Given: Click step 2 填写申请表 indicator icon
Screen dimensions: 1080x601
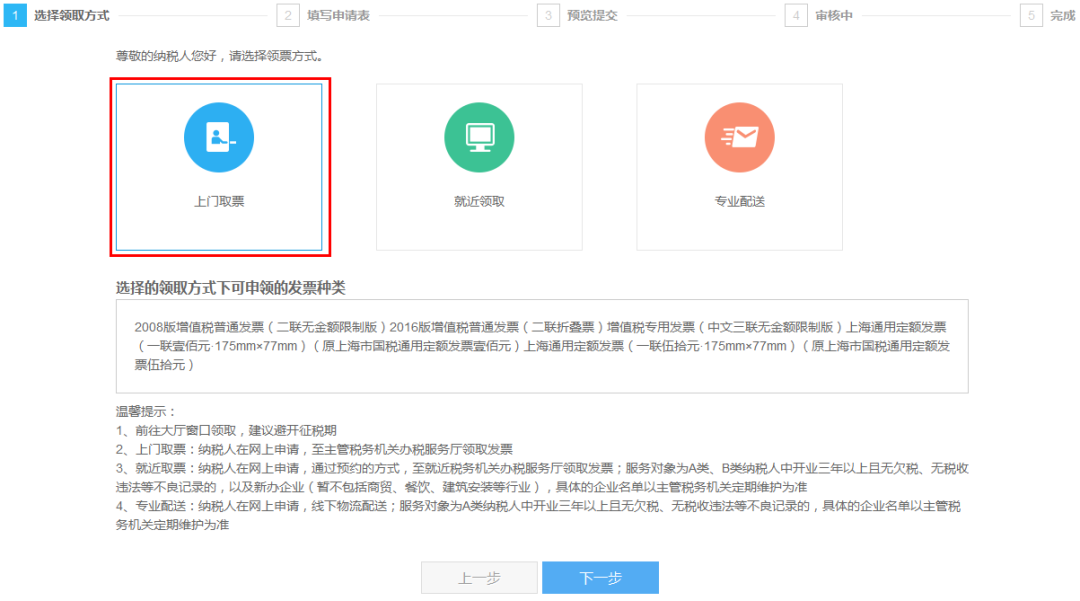Looking at the screenshot, I should click(287, 16).
